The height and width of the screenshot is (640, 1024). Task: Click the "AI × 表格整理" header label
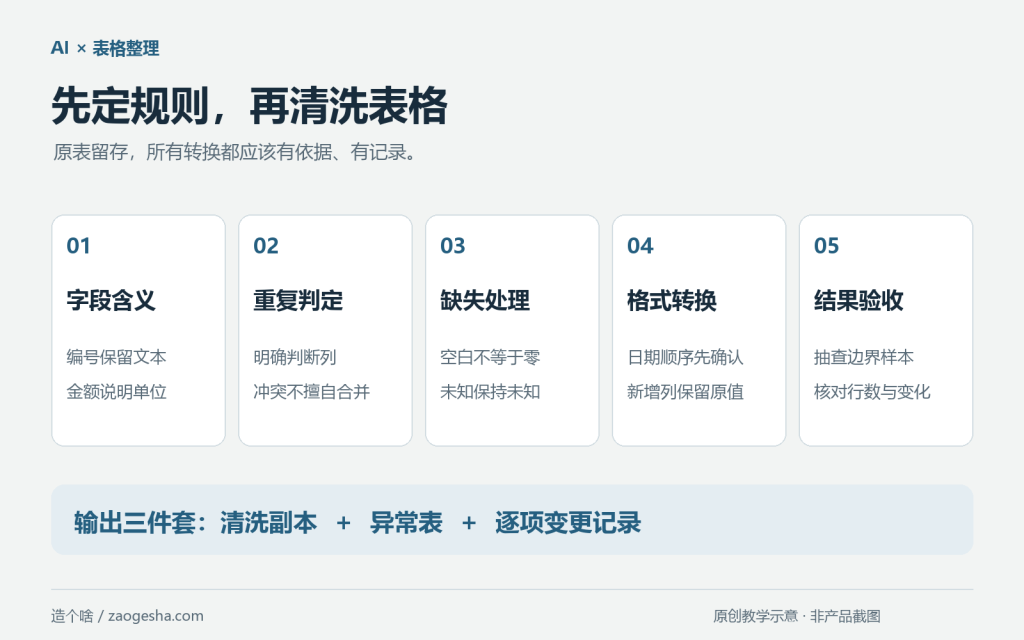(x=105, y=48)
